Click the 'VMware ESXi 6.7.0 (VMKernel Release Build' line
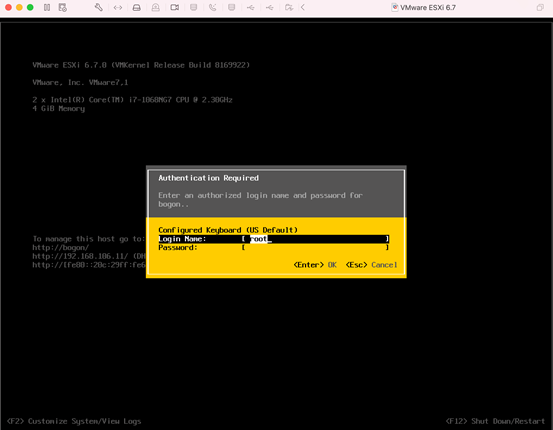Viewport: 553px width, 430px height. [141, 65]
